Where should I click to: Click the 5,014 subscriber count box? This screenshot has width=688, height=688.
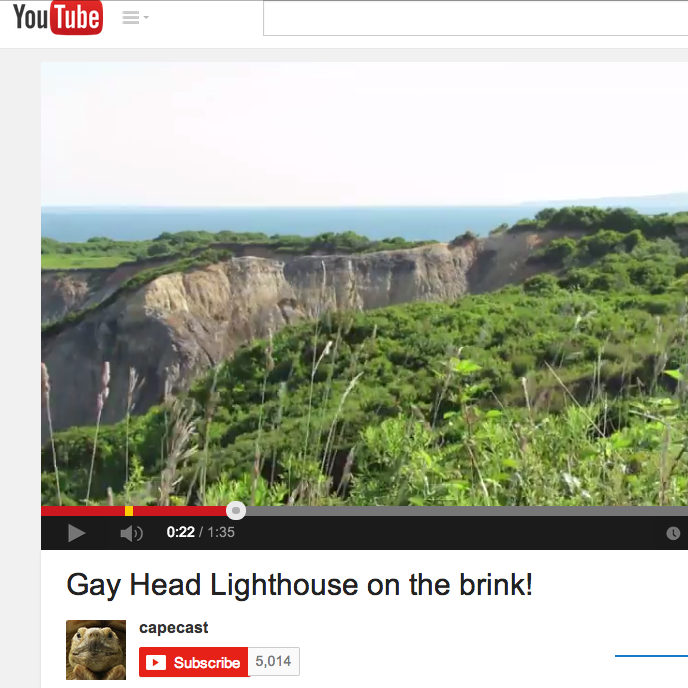point(274,661)
